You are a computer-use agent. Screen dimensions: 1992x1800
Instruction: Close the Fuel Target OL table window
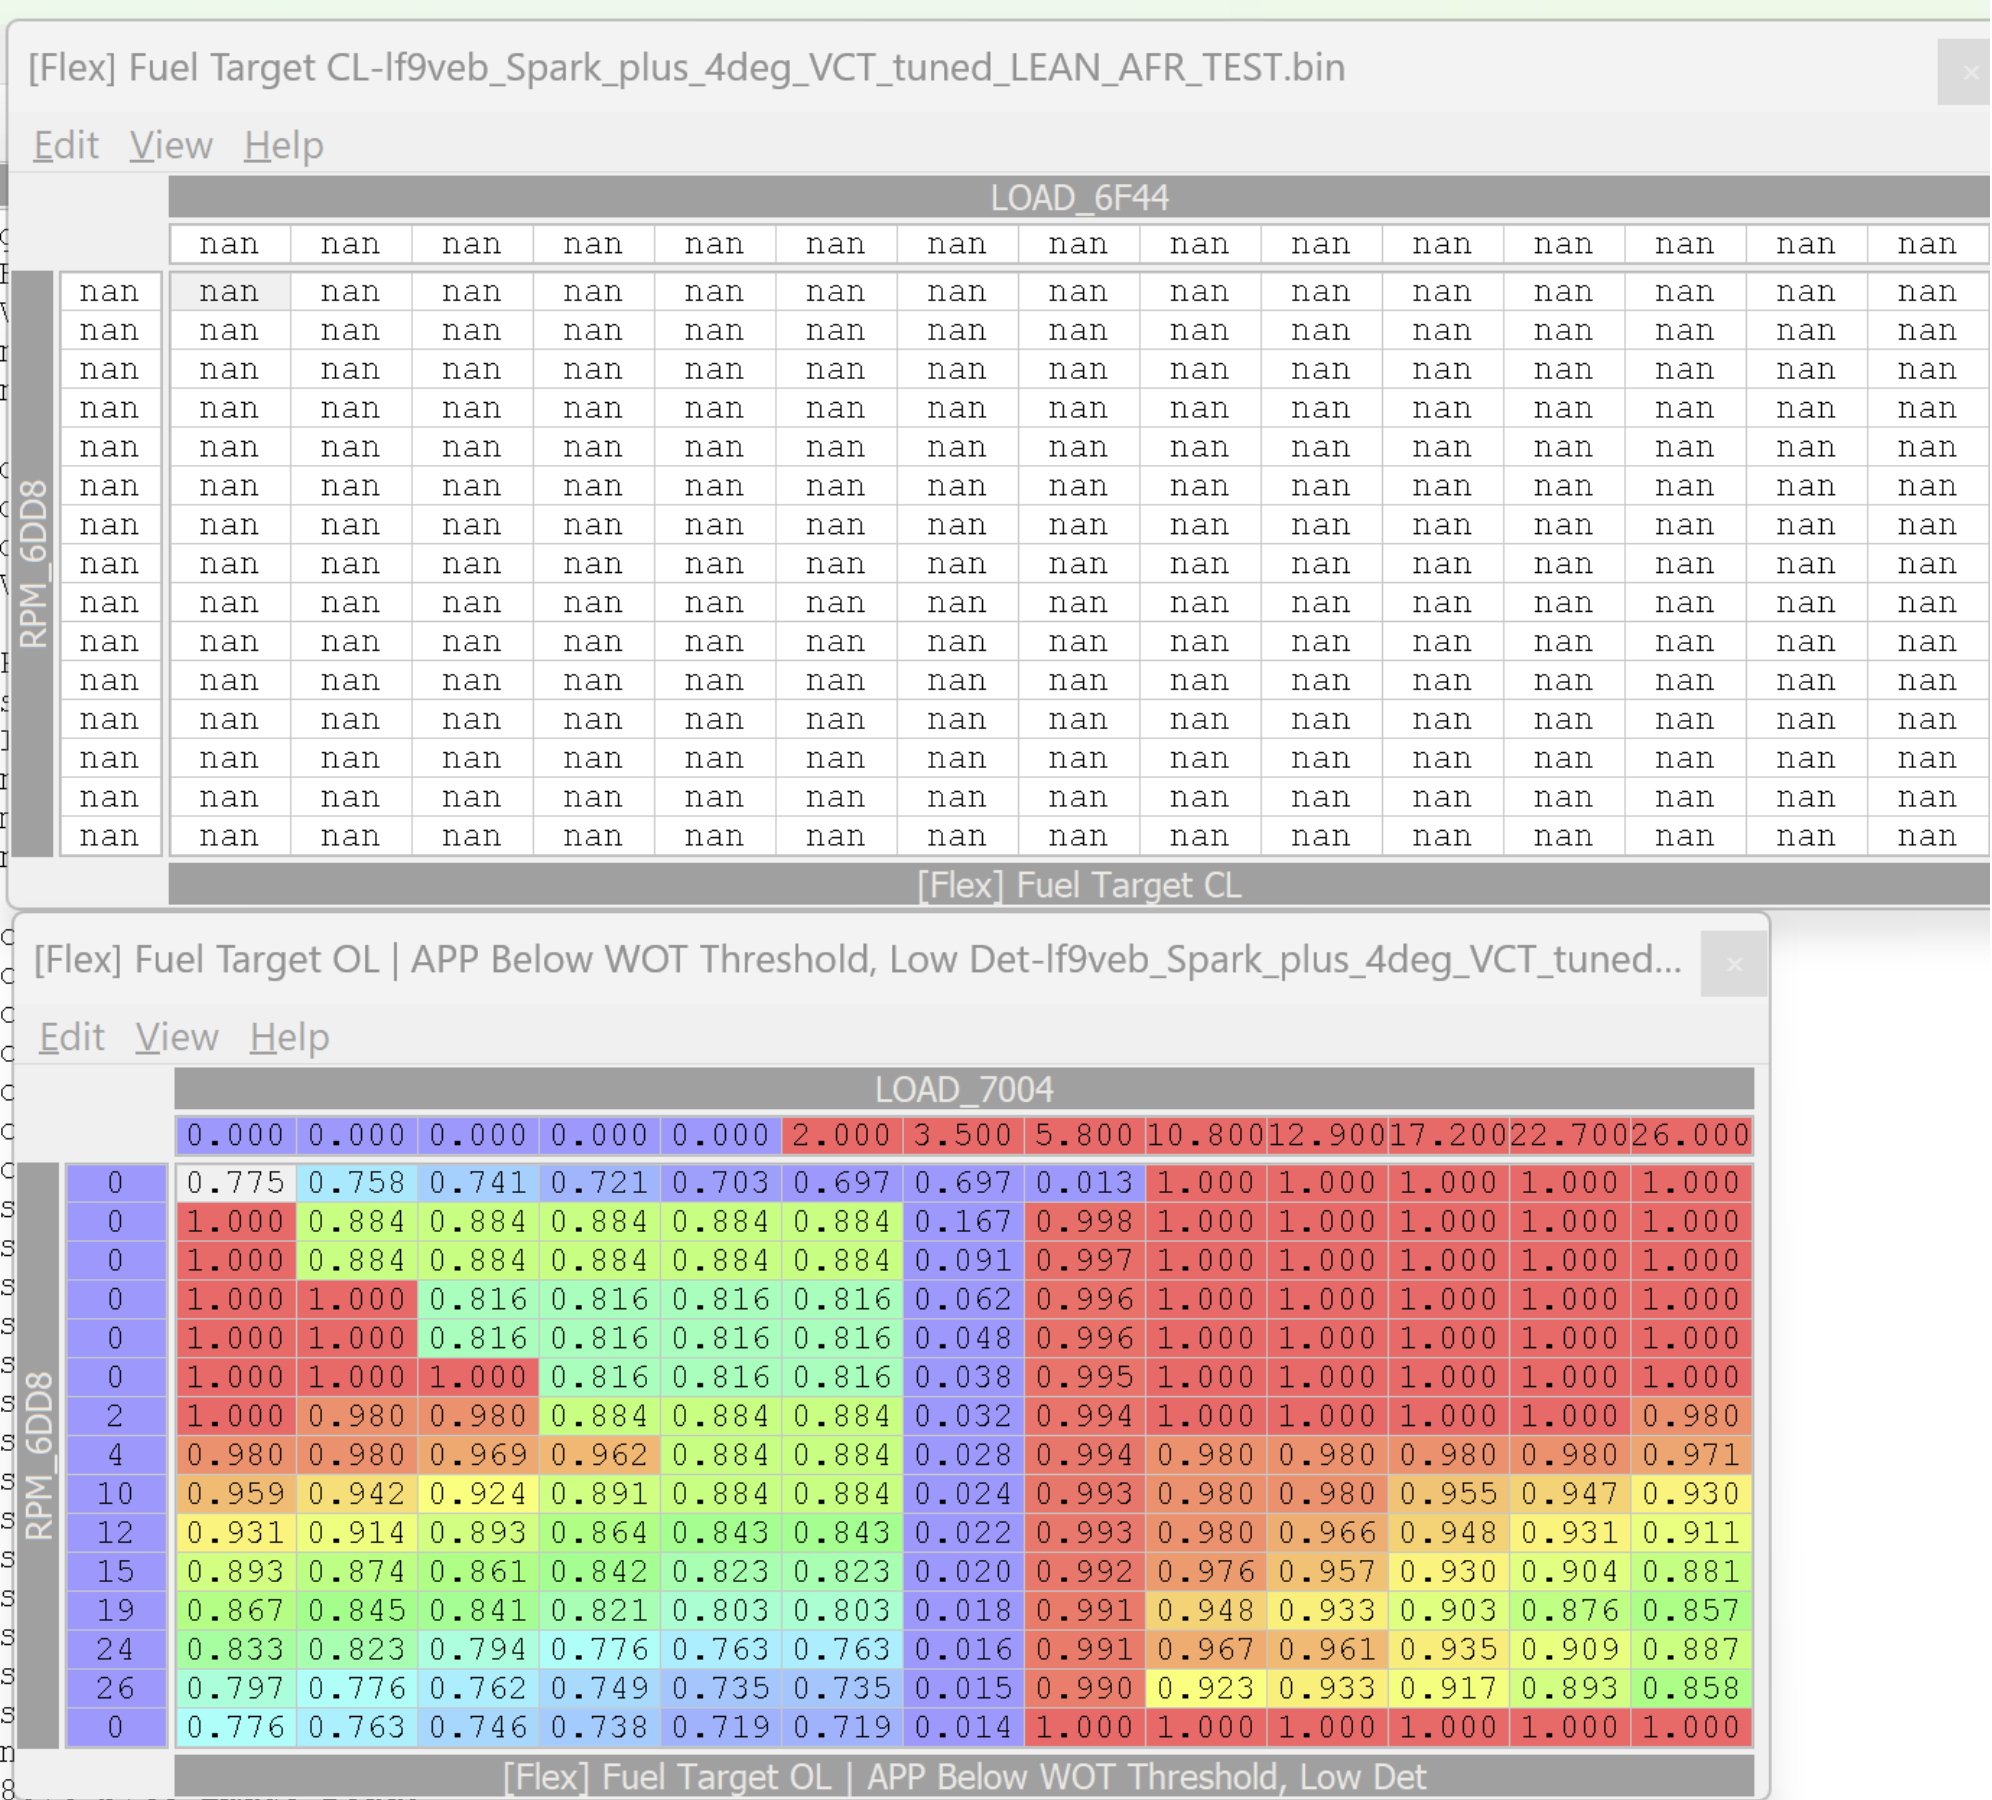click(1734, 964)
